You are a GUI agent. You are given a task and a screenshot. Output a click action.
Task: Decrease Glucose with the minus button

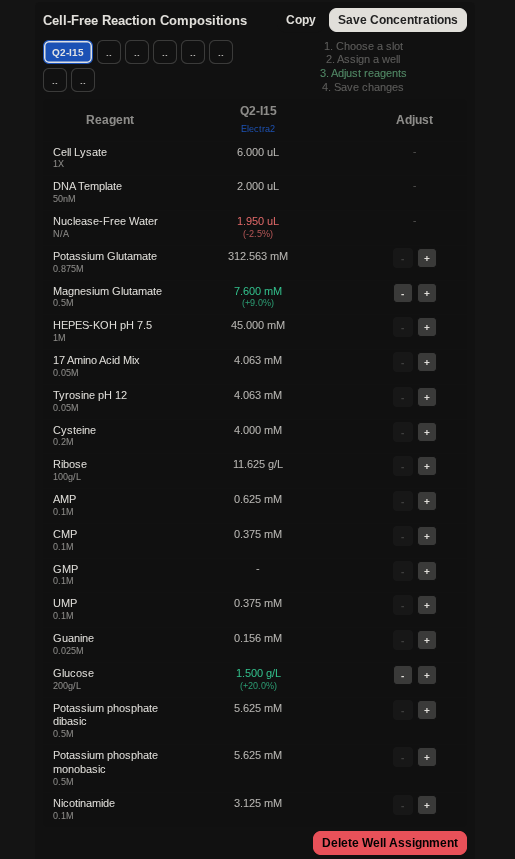coord(403,675)
